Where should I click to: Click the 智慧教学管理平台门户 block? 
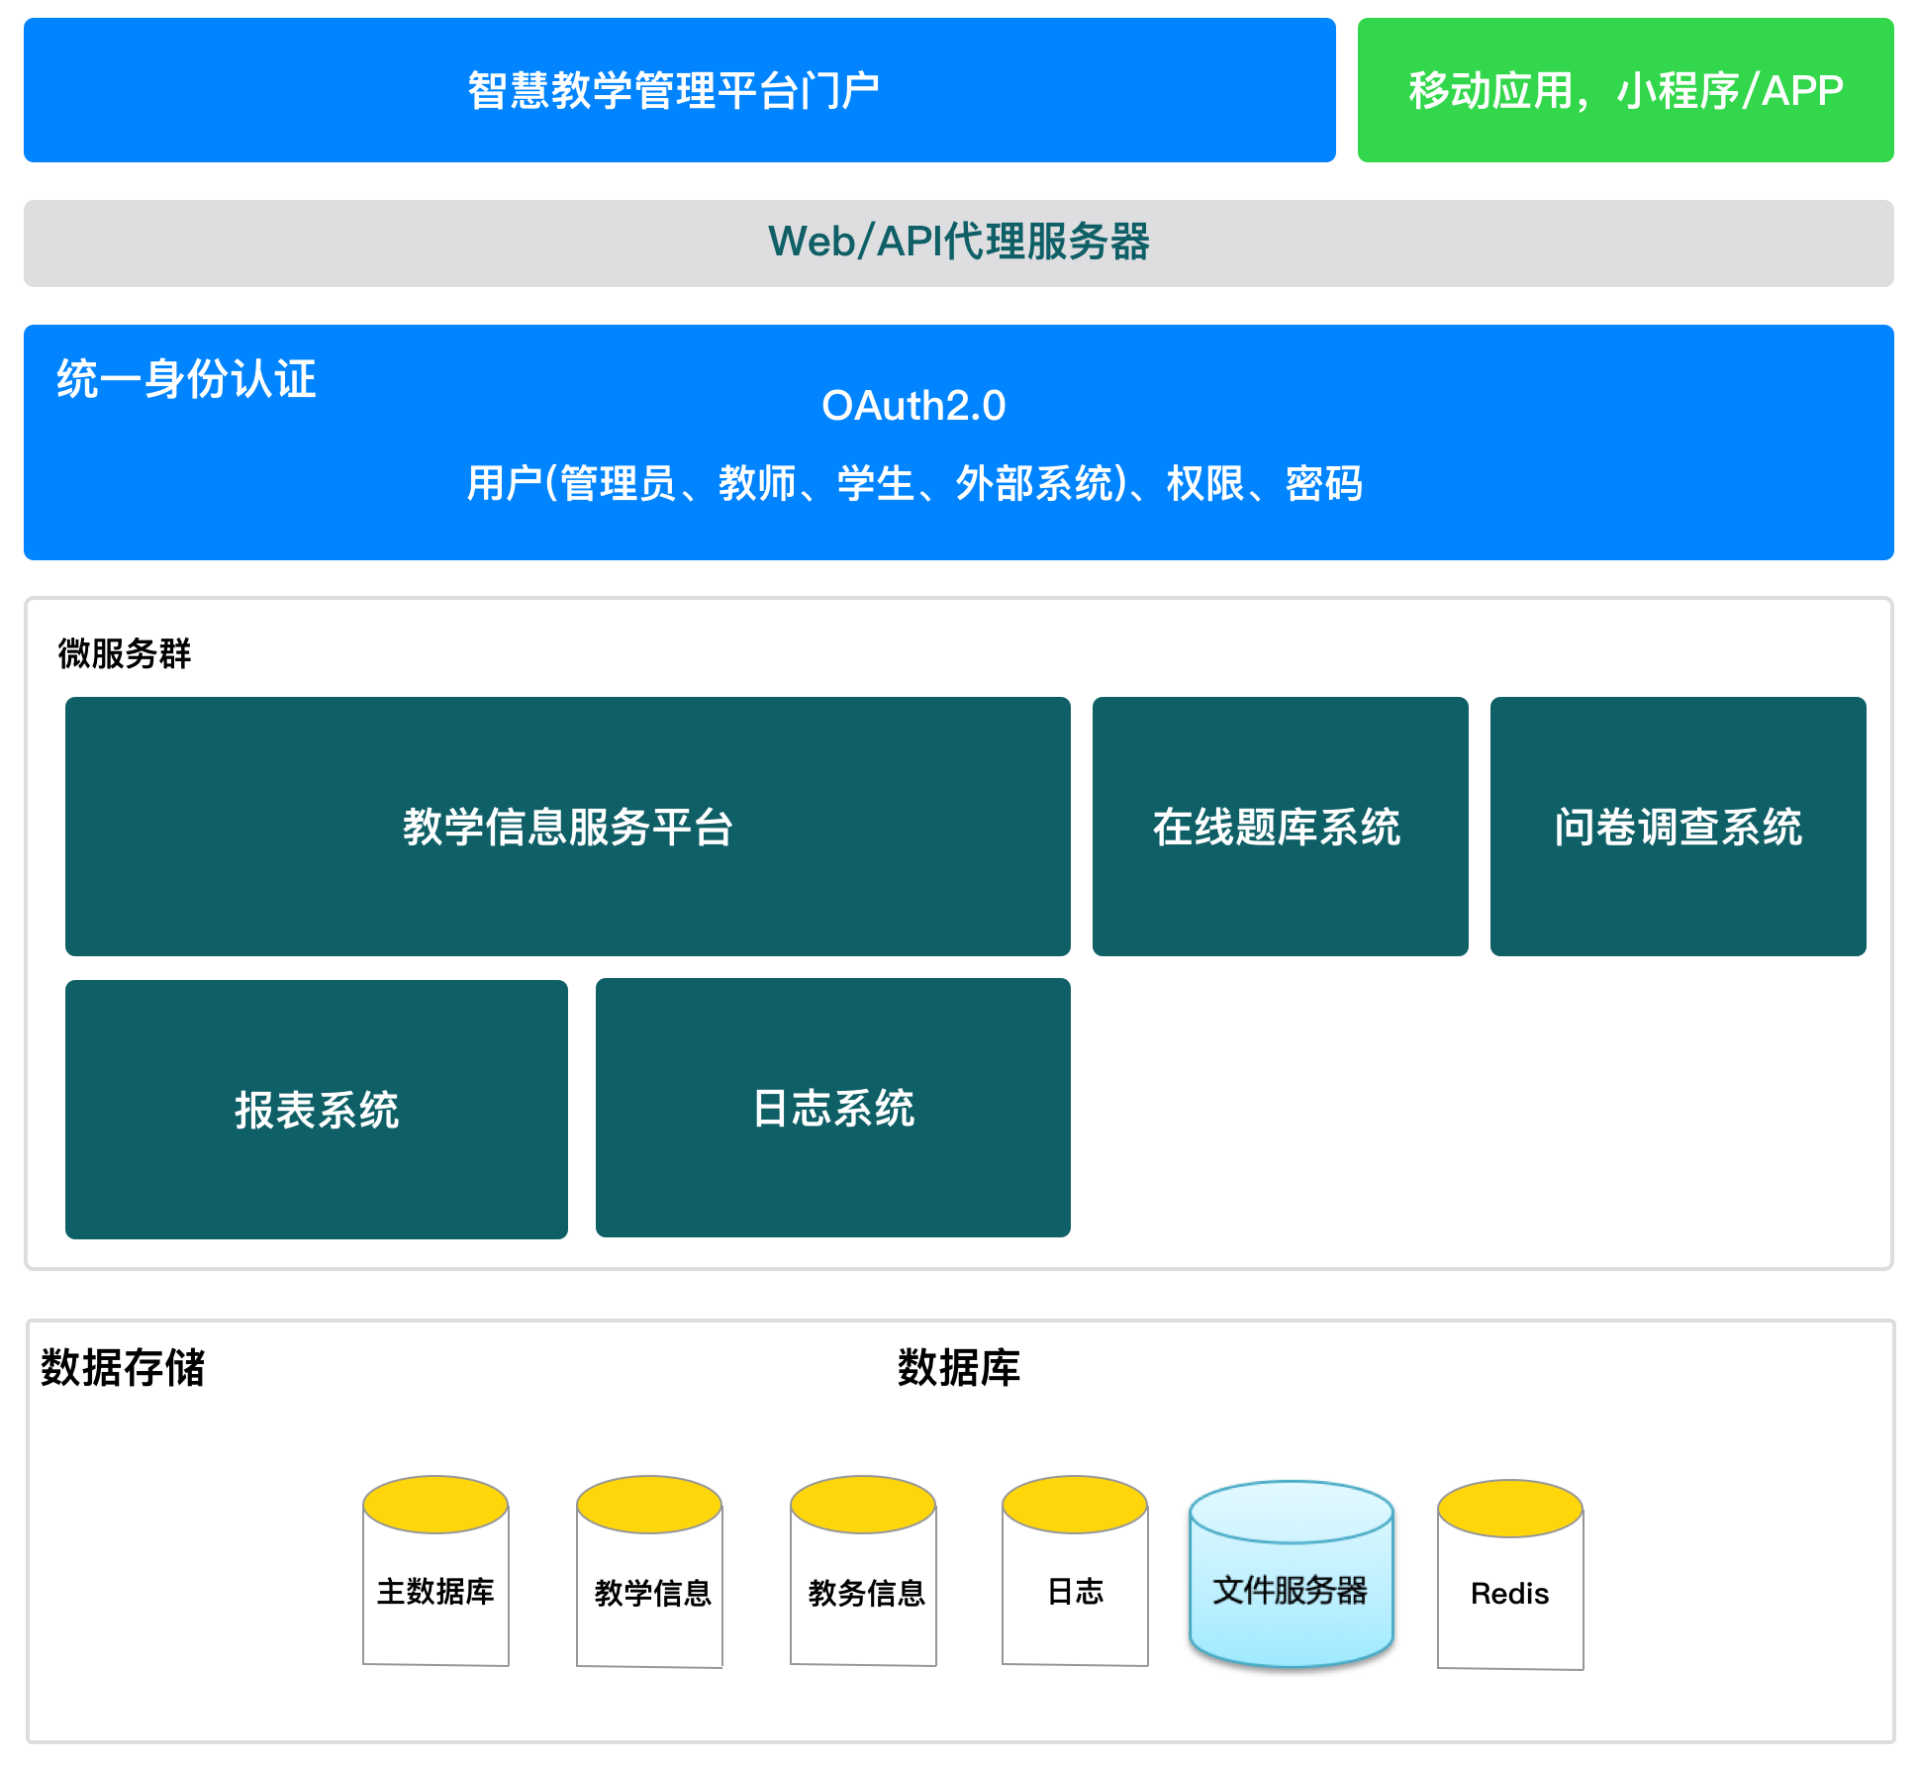pyautogui.click(x=679, y=90)
